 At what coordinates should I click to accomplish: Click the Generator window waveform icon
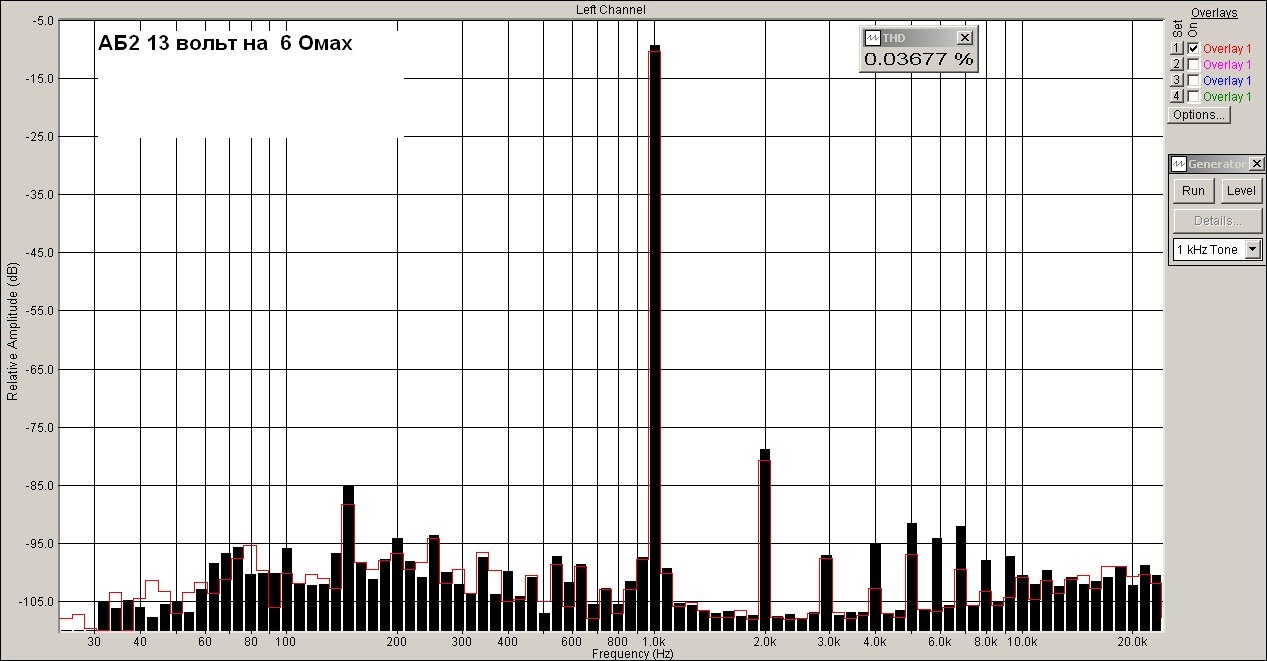point(1179,164)
